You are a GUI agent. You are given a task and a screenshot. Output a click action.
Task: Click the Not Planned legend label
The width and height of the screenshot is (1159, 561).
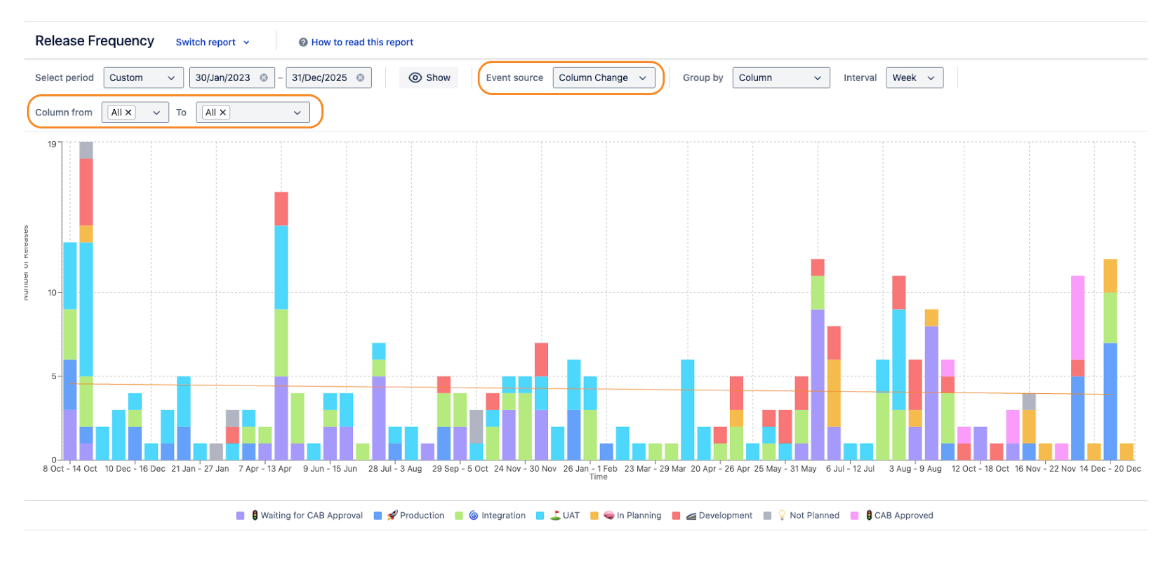(814, 515)
